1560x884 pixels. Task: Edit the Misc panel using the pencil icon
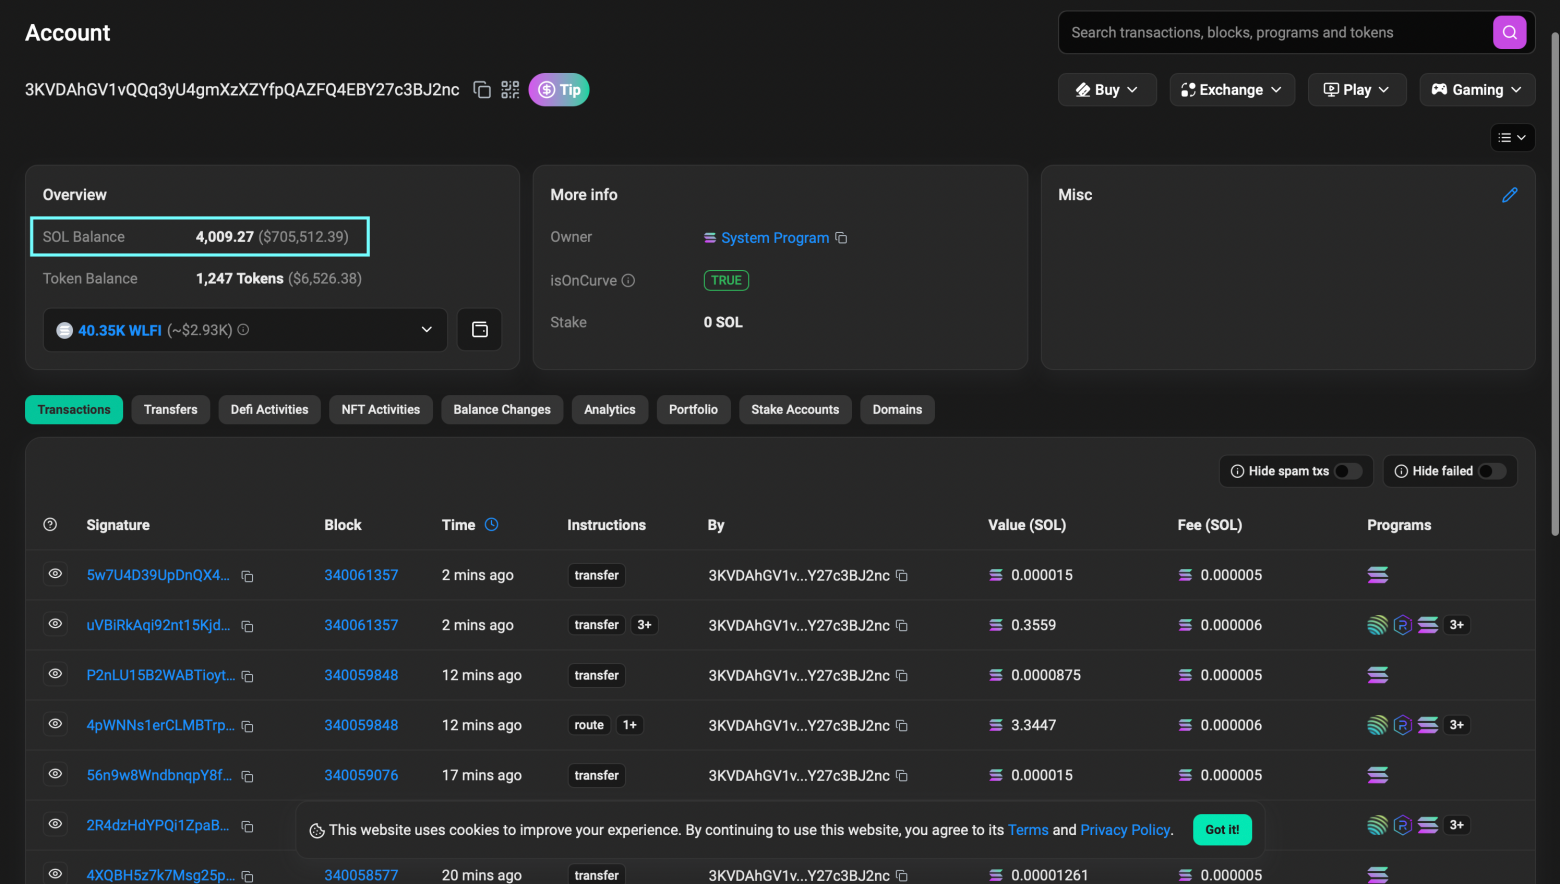[x=1510, y=195]
